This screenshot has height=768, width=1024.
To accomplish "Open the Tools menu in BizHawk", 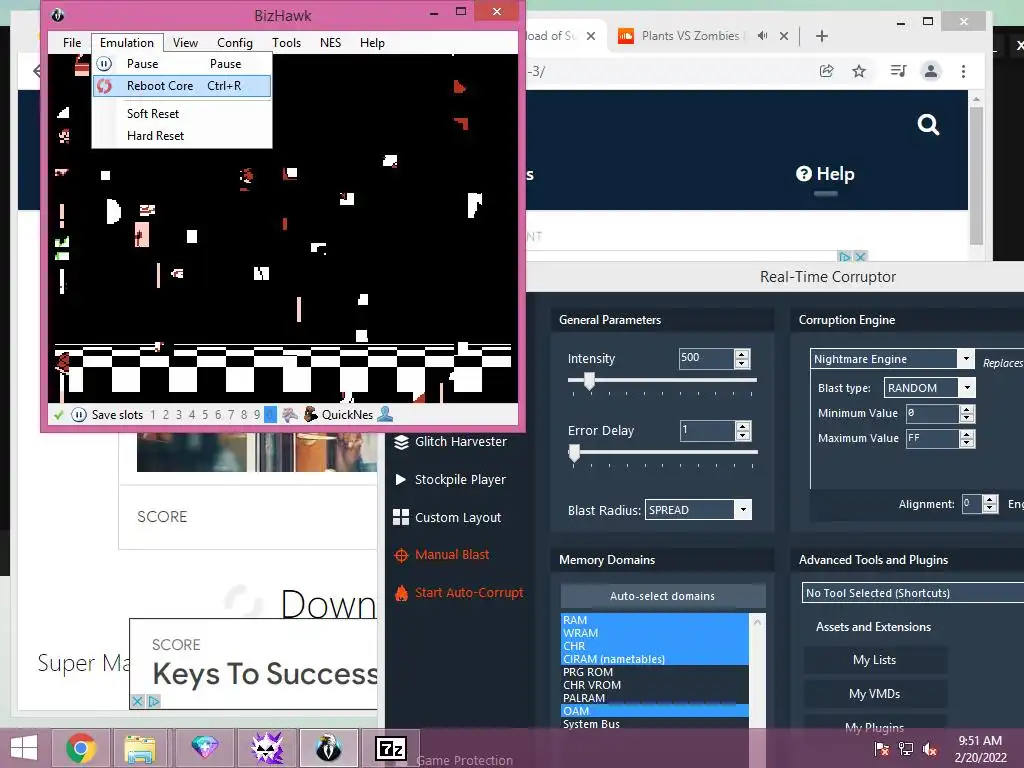I will tap(286, 43).
